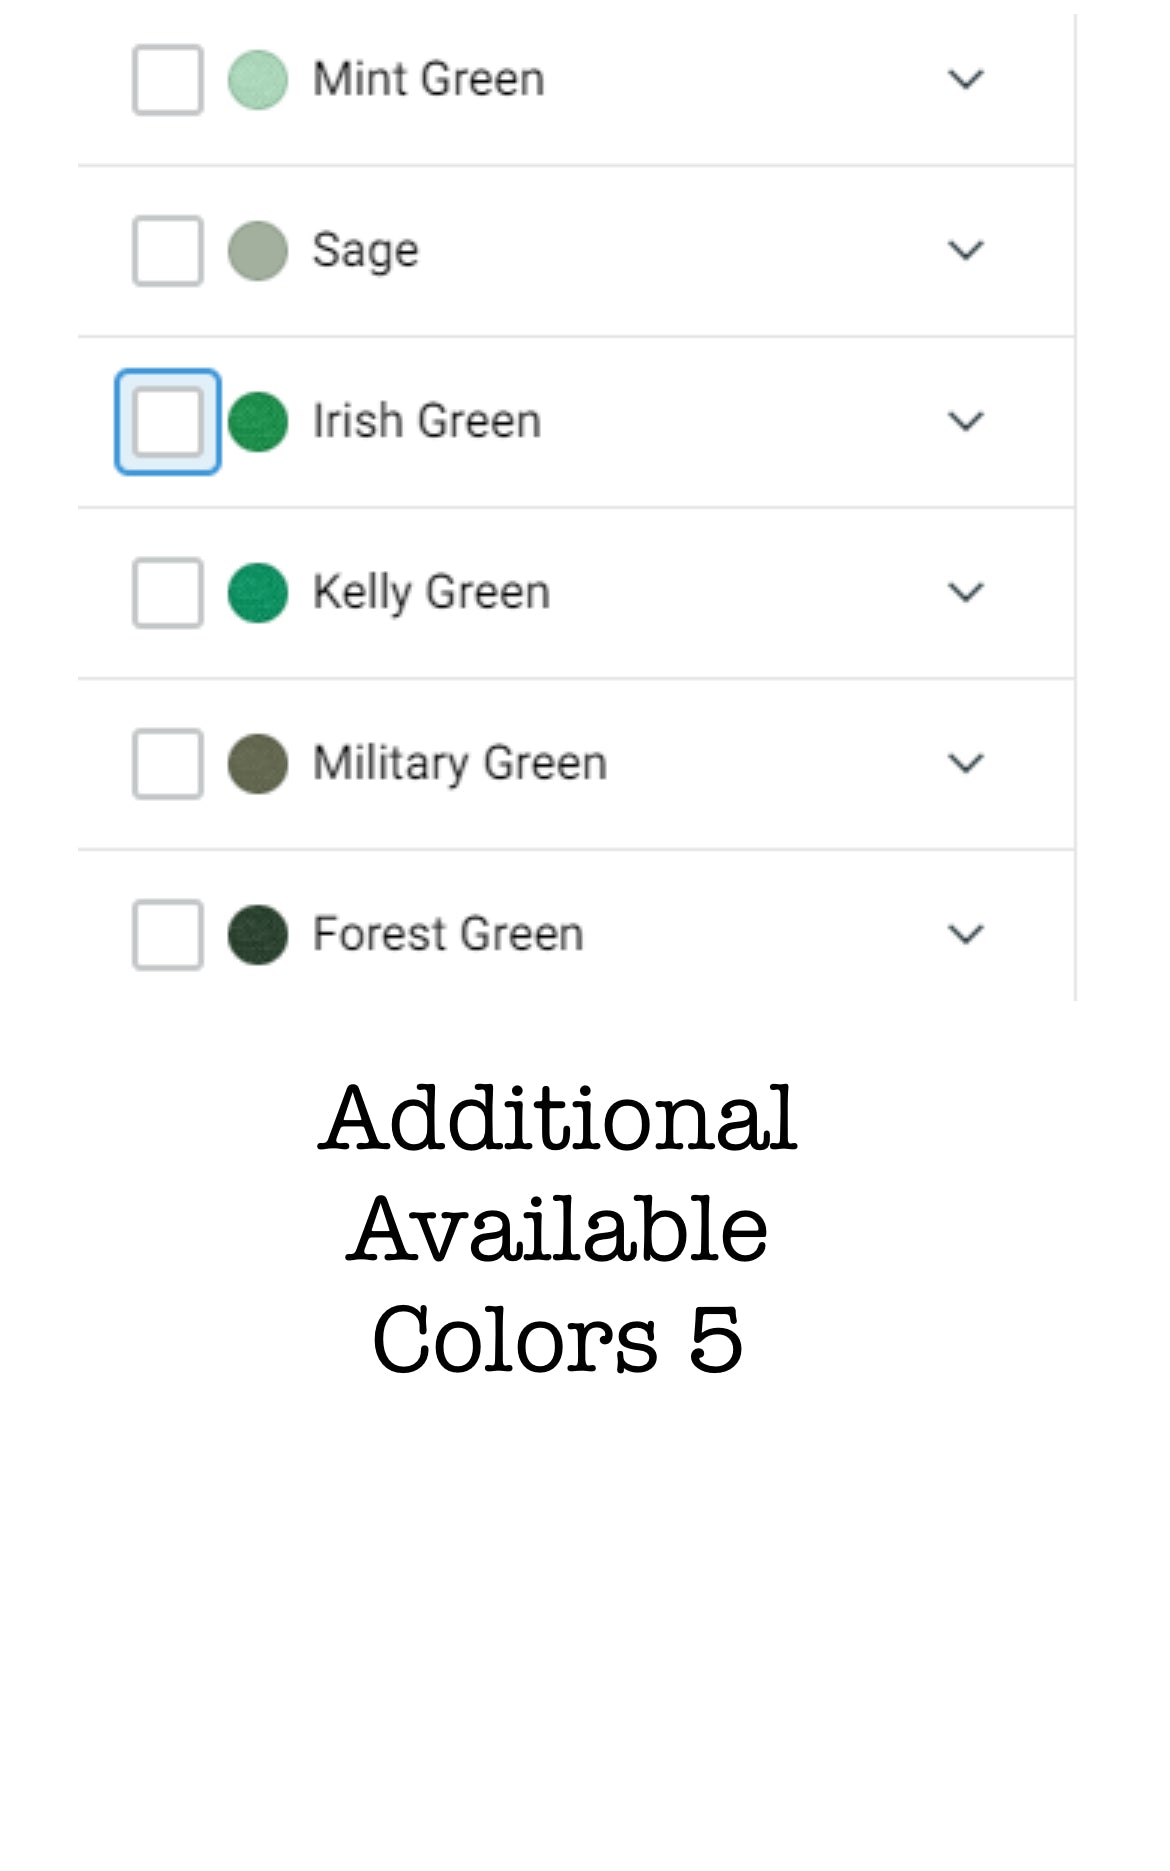Click the Mint Green color swatch
The width and height of the screenshot is (1170, 1871).
click(x=258, y=80)
